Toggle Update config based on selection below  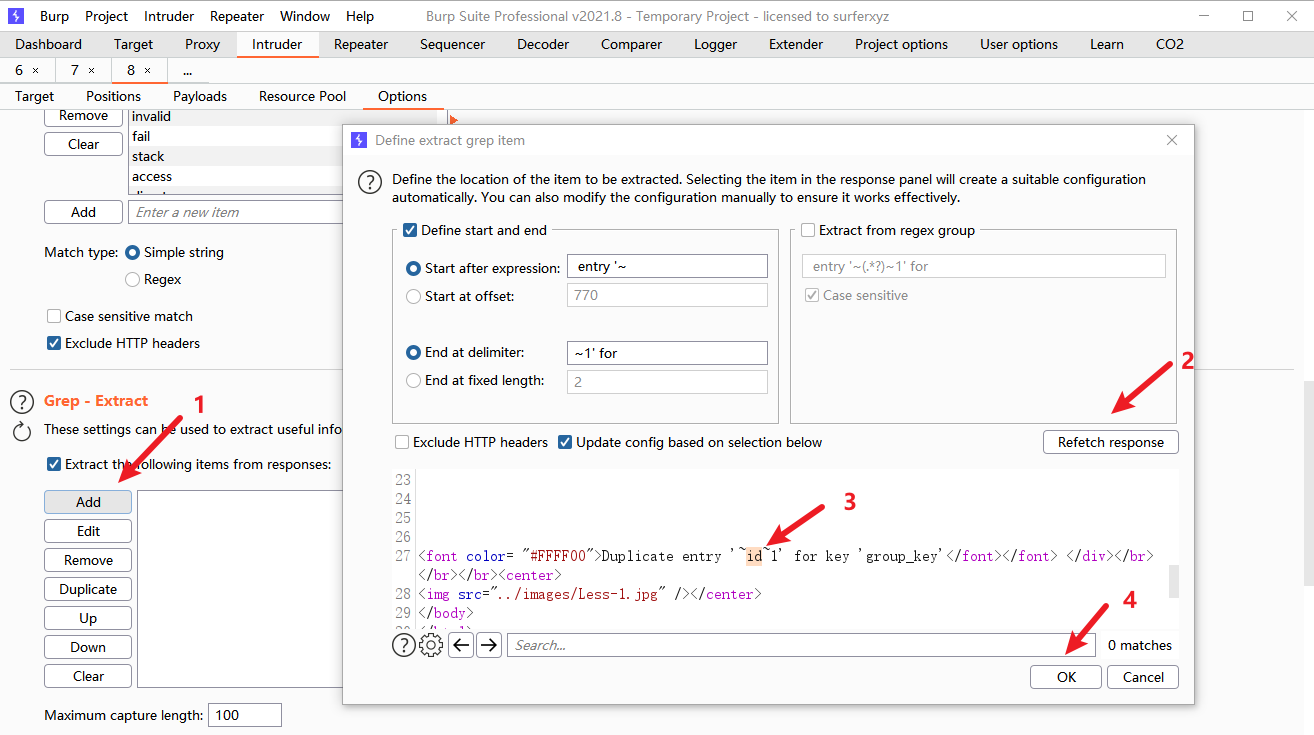point(565,442)
